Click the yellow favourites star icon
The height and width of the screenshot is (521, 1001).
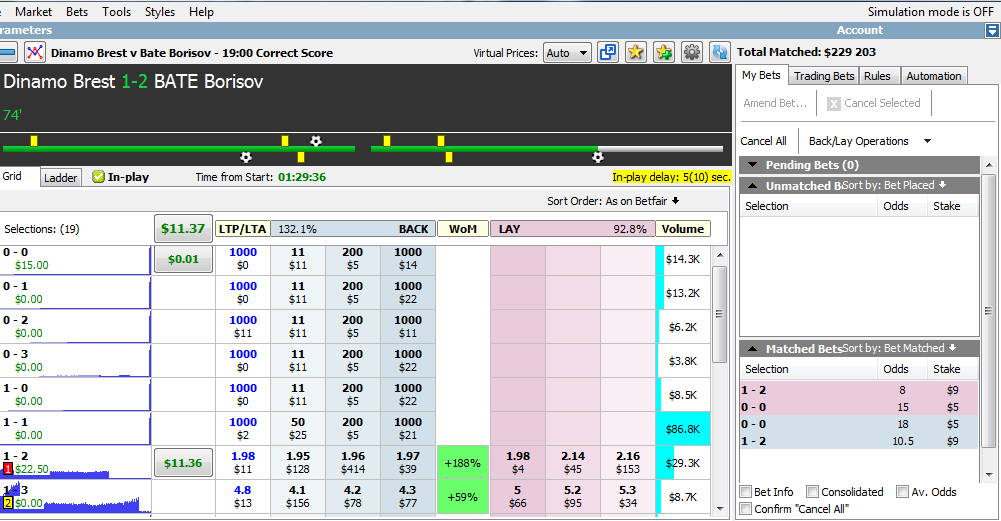coord(635,52)
